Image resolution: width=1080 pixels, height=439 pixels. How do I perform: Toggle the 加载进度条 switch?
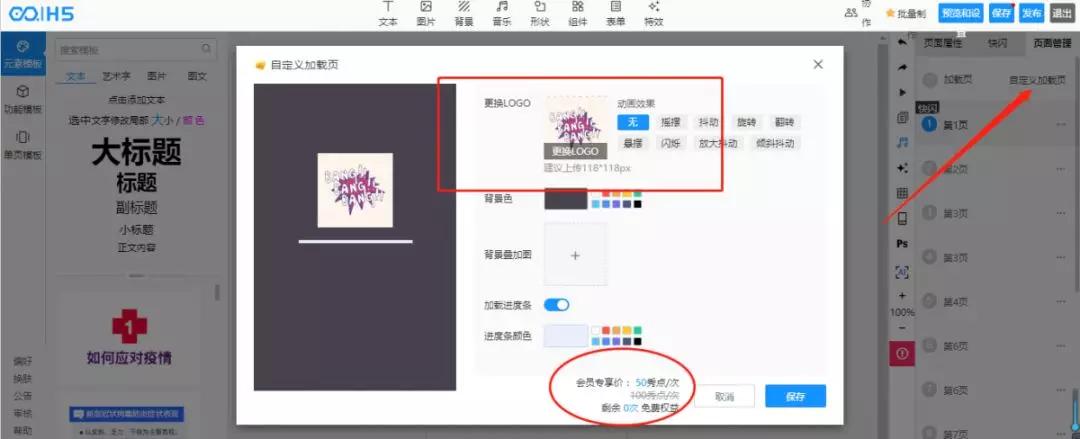pyautogui.click(x=557, y=305)
